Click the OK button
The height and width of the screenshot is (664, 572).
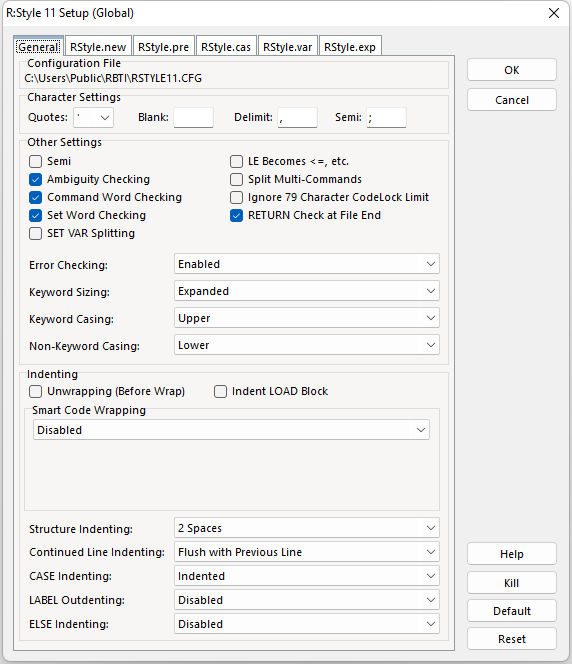click(x=511, y=70)
